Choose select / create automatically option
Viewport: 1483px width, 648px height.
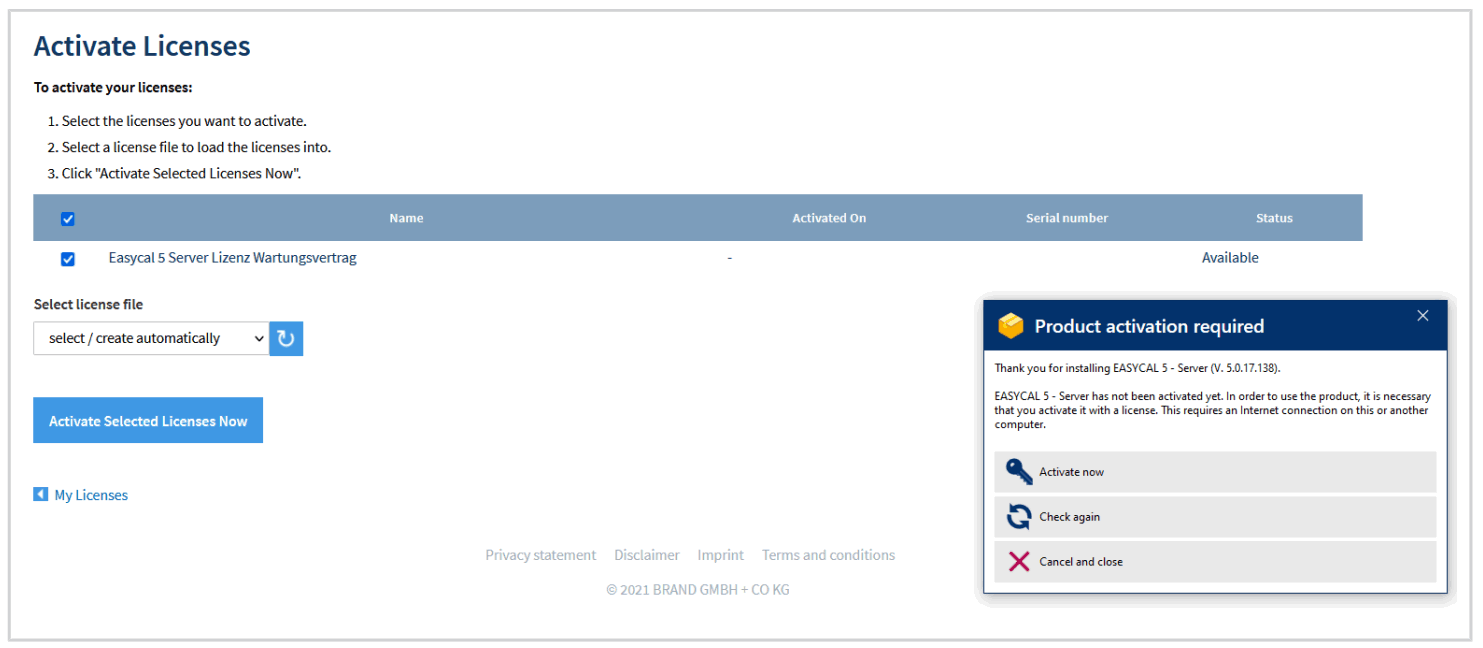(150, 338)
